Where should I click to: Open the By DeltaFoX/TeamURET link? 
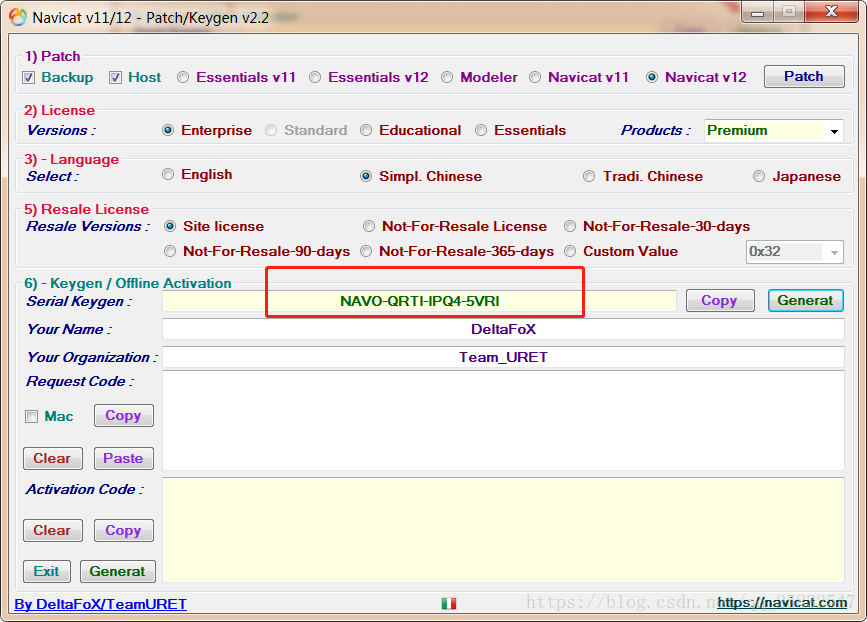point(101,604)
